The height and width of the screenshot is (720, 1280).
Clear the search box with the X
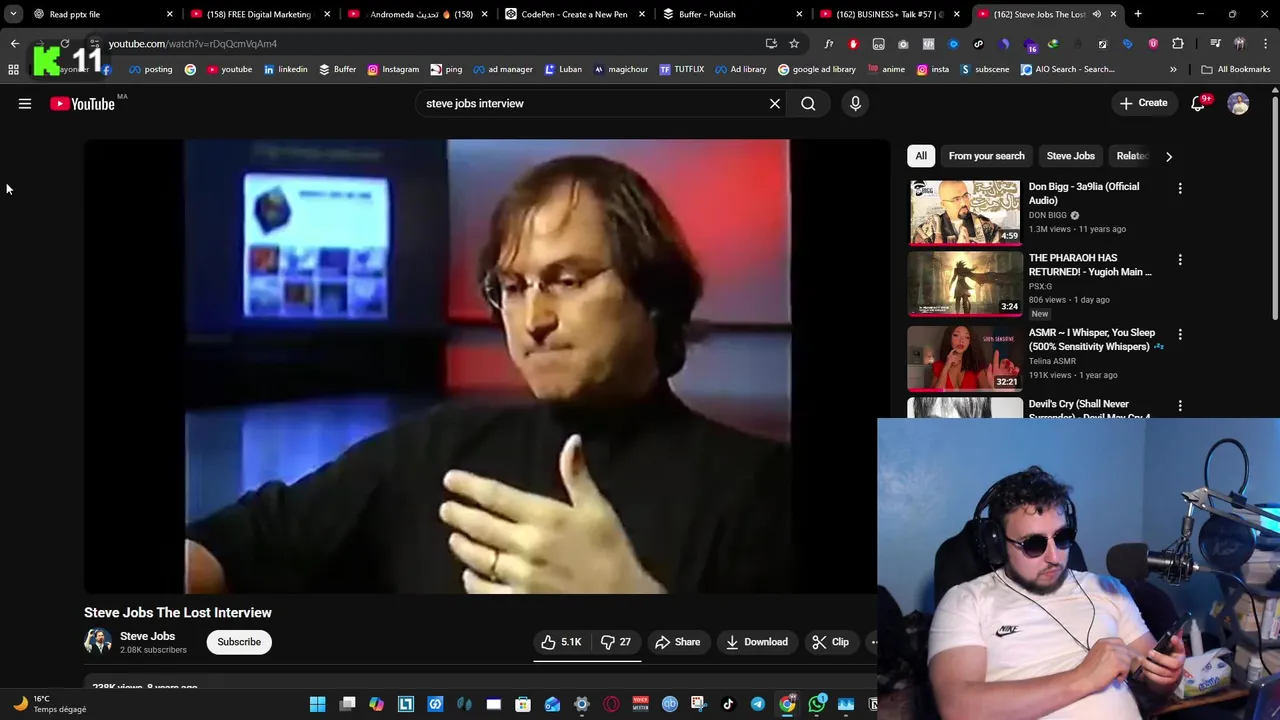point(775,103)
